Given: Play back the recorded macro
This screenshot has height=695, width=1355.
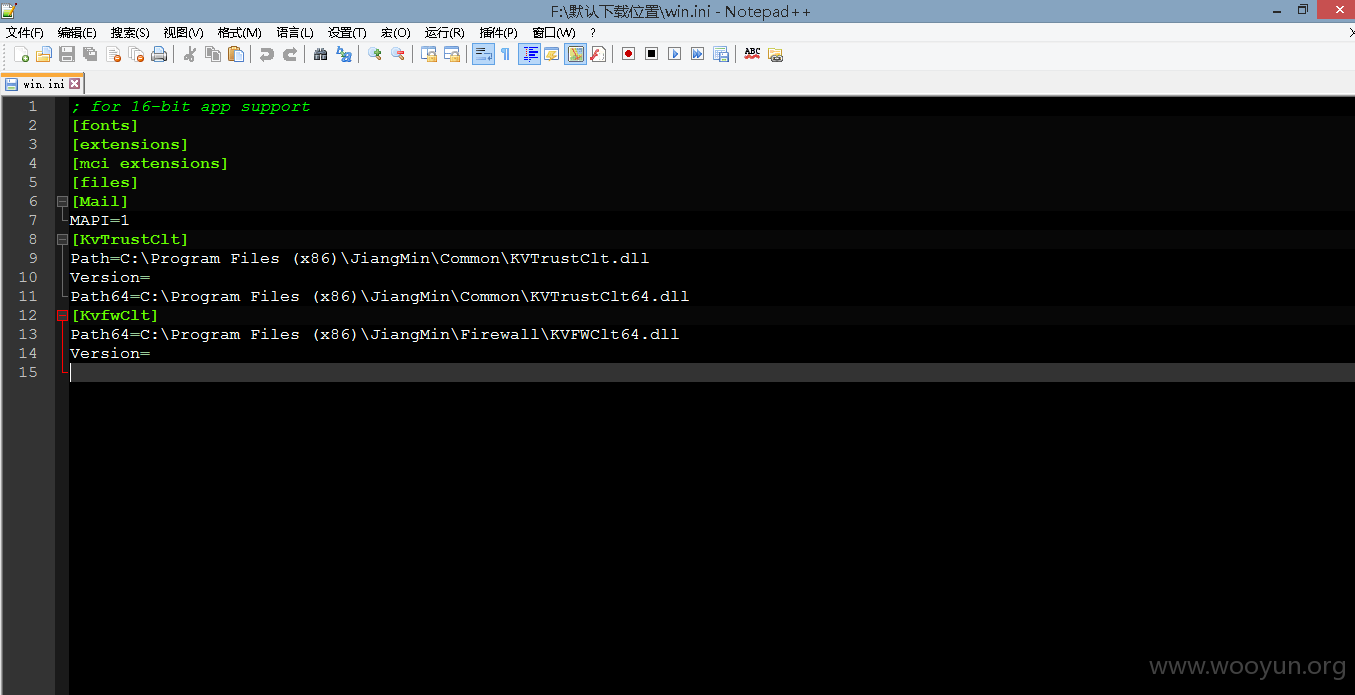Looking at the screenshot, I should [674, 54].
